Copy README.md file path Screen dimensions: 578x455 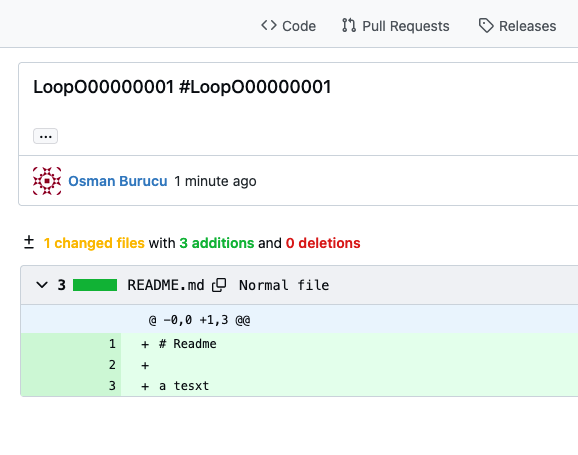[x=219, y=285]
